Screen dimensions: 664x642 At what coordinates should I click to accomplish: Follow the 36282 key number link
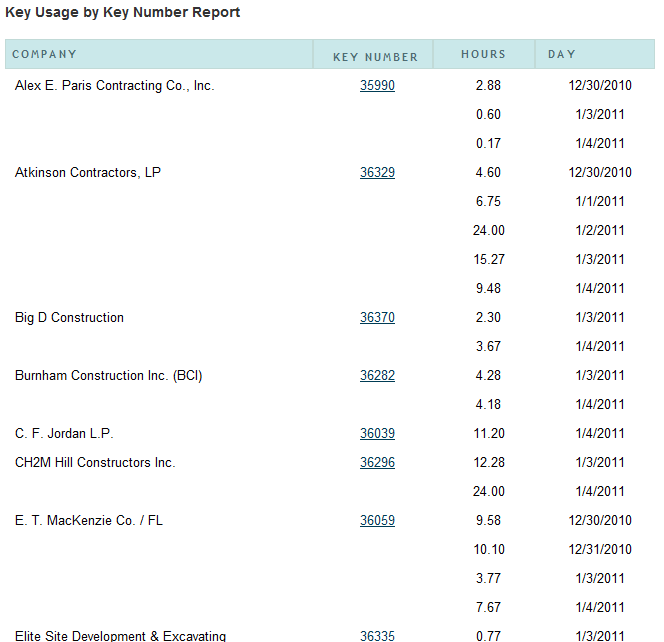[x=377, y=376]
